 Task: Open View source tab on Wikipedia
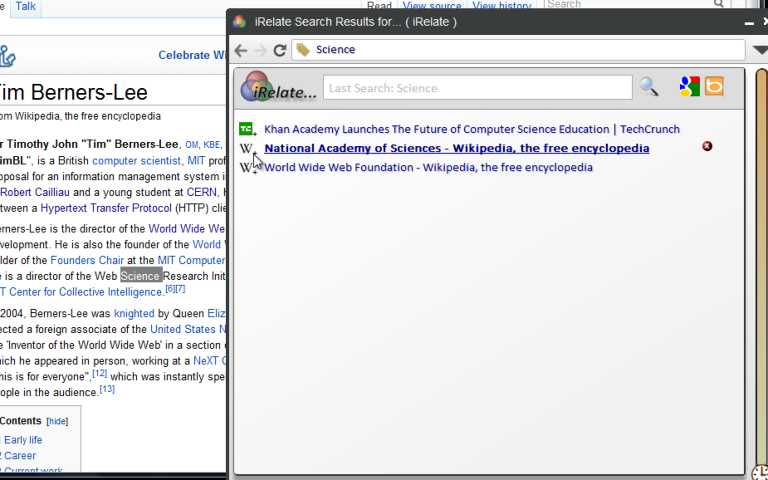pyautogui.click(x=432, y=6)
